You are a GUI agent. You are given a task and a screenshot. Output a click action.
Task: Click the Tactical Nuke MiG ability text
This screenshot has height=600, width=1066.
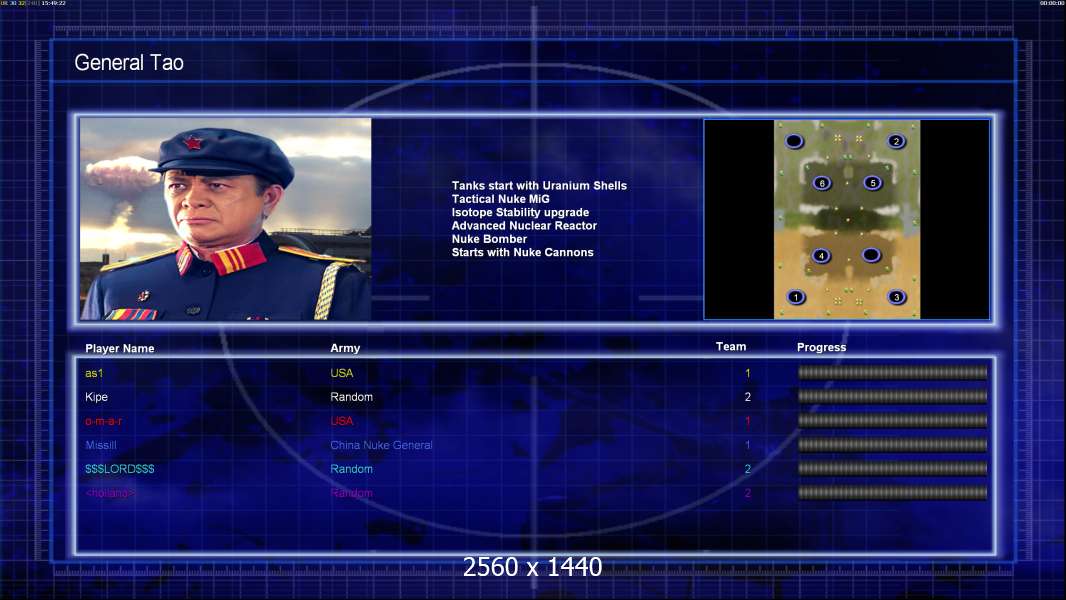click(500, 199)
